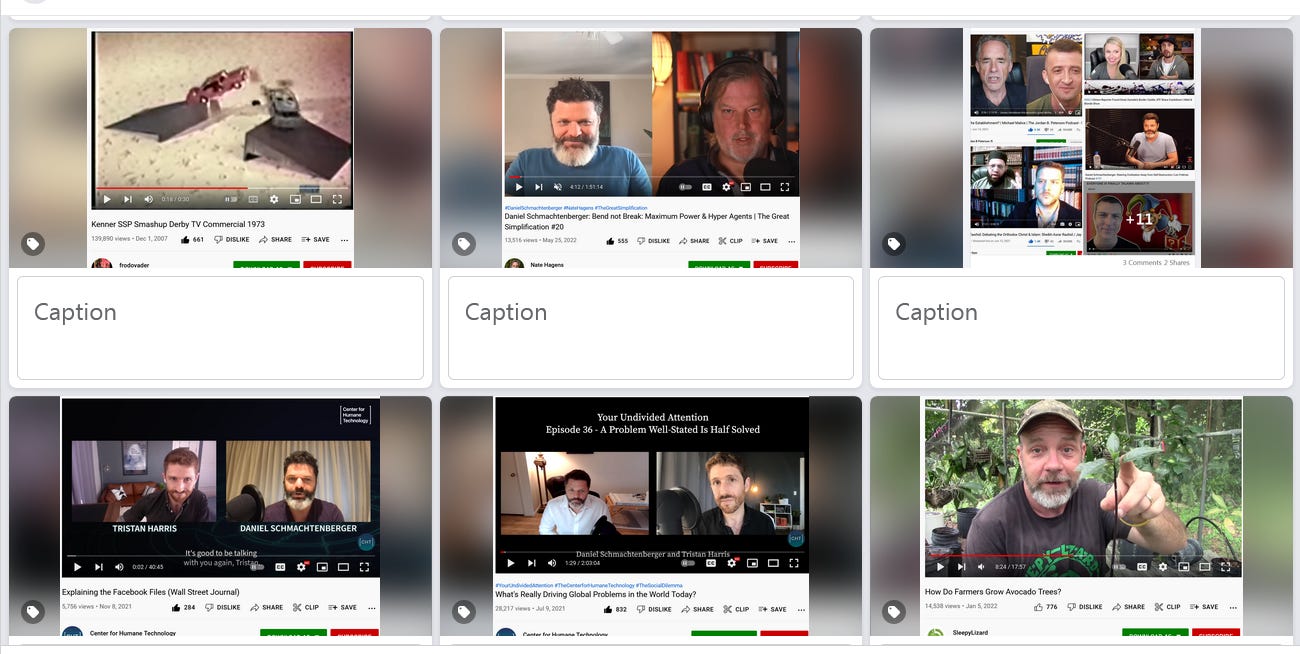Click play icon in Facebook Files screenshot

[x=77, y=567]
